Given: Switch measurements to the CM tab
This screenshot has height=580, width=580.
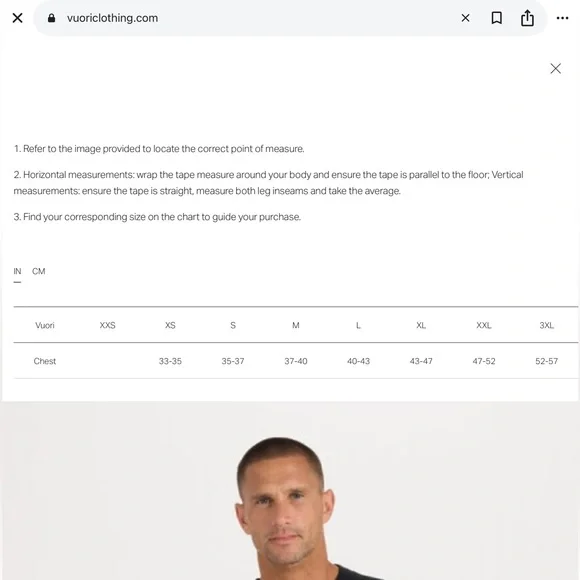Looking at the screenshot, I should tap(38, 271).
